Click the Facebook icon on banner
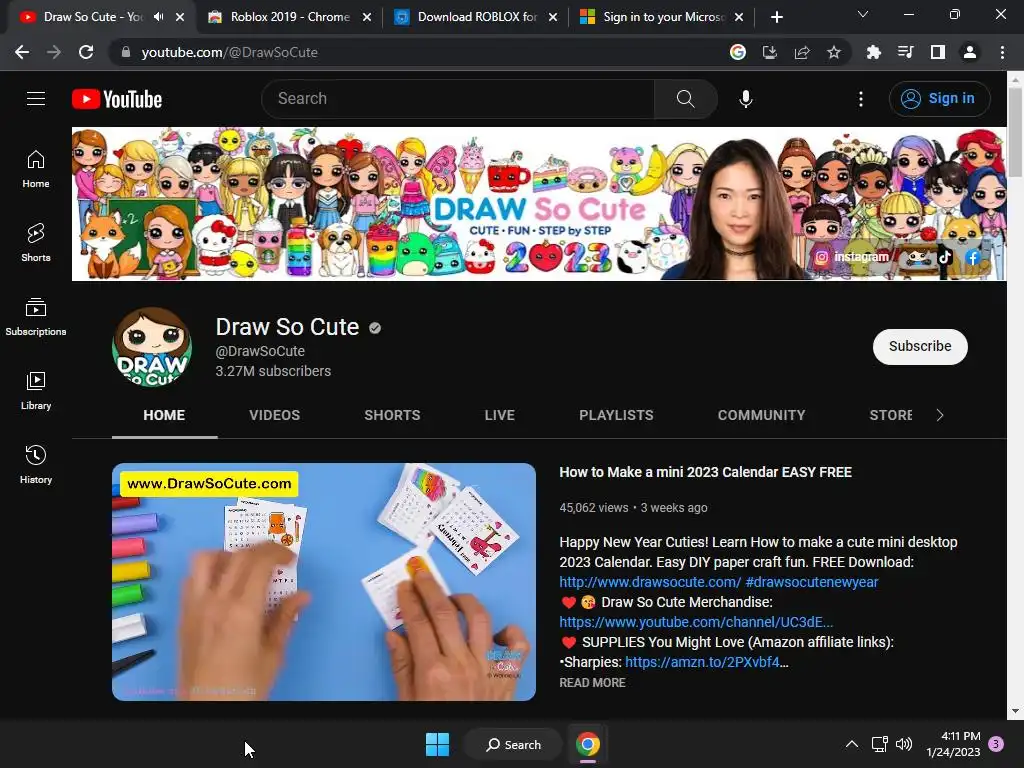 point(973,257)
